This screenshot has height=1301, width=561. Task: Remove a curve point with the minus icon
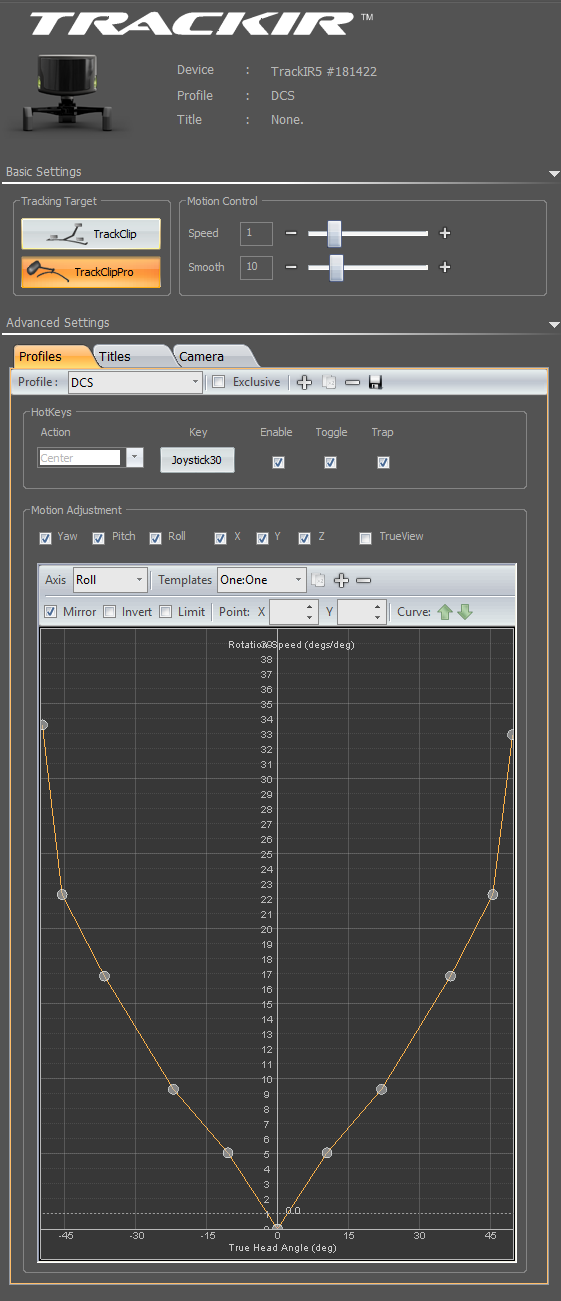click(364, 580)
